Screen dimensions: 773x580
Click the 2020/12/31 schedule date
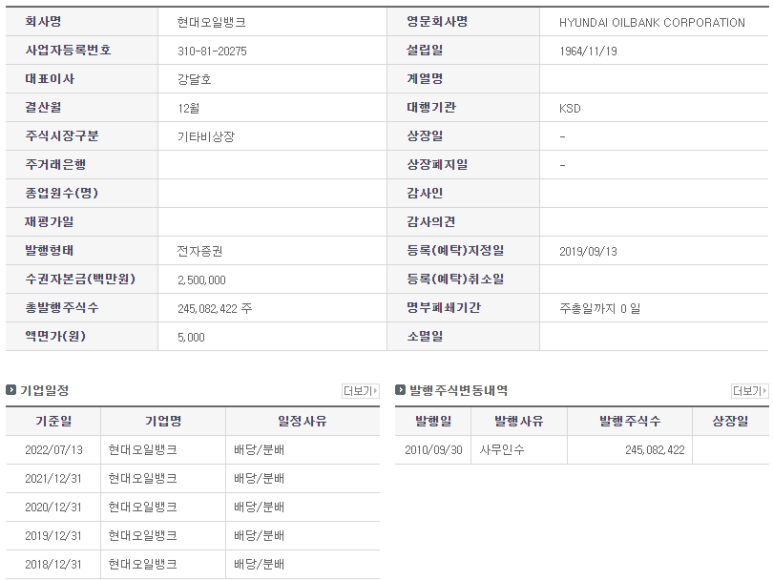click(53, 507)
